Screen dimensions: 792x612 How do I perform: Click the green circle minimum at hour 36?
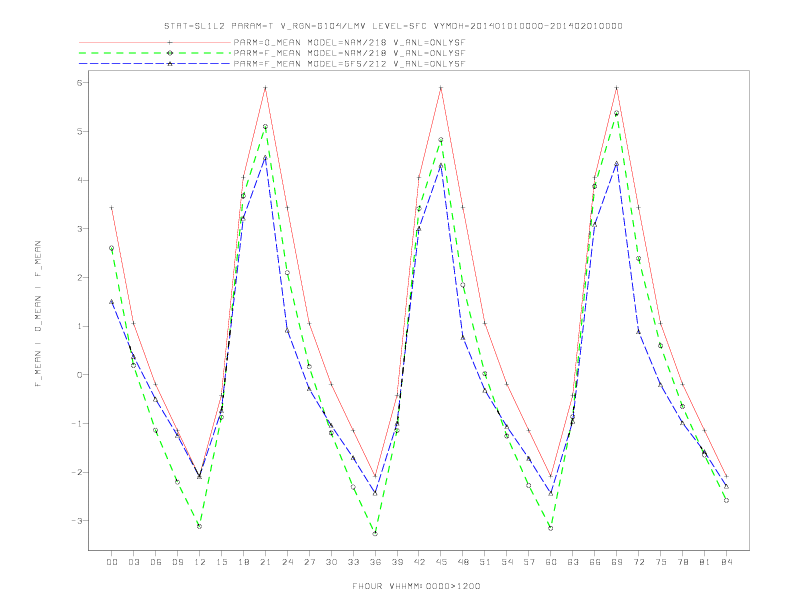click(375, 534)
